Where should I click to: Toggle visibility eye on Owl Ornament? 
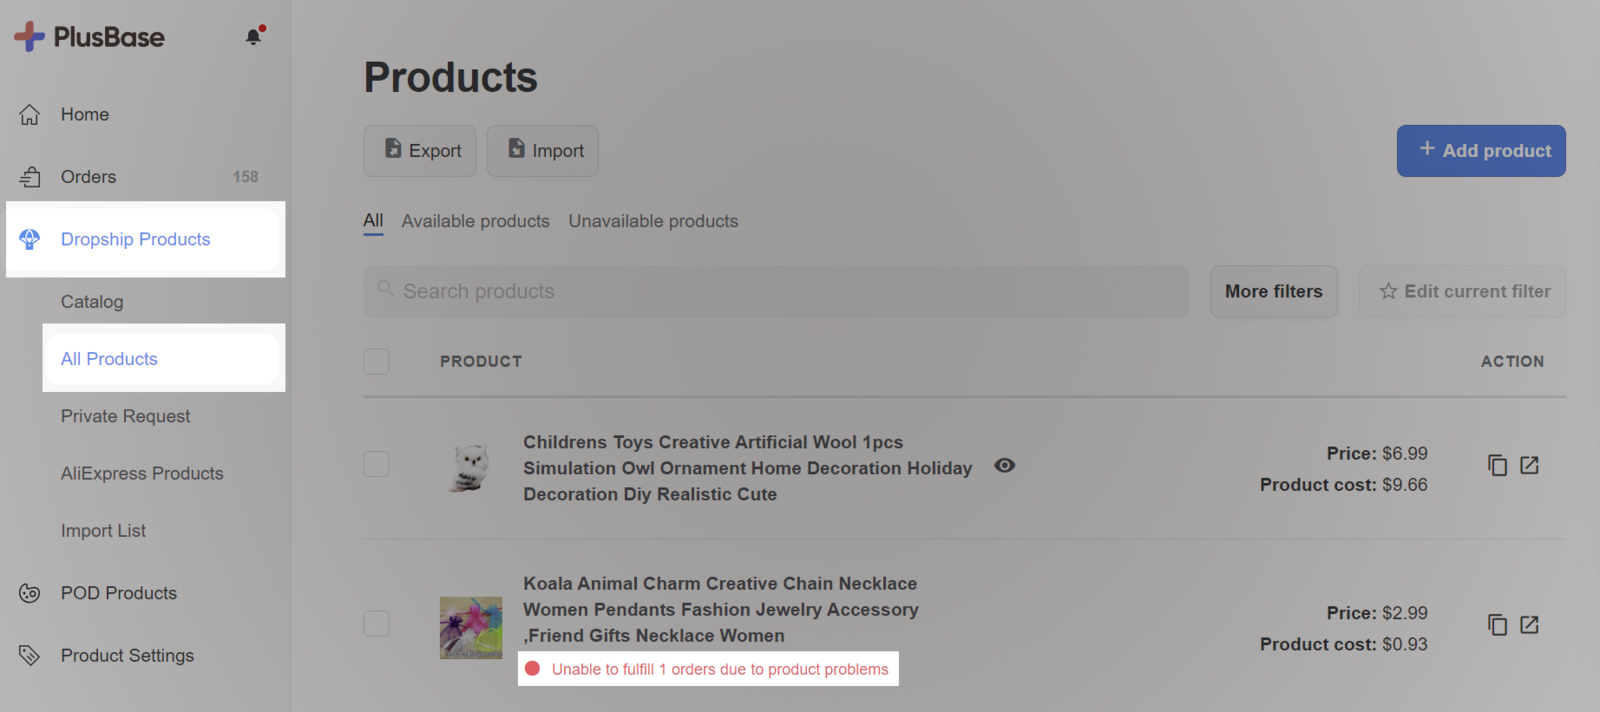[1005, 465]
